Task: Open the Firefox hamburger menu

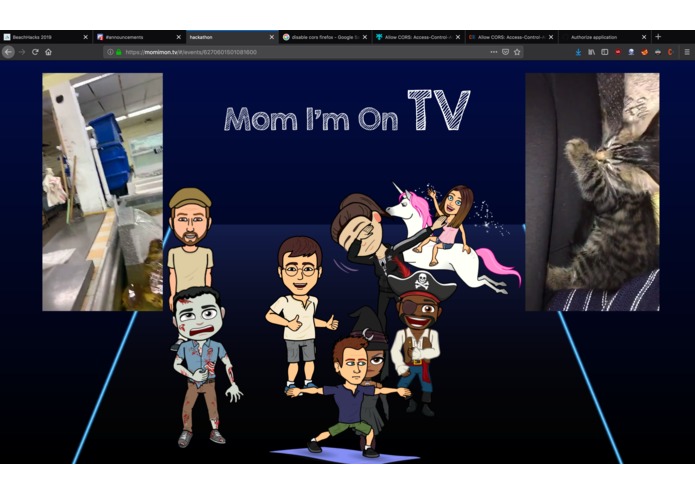Action: [x=687, y=52]
